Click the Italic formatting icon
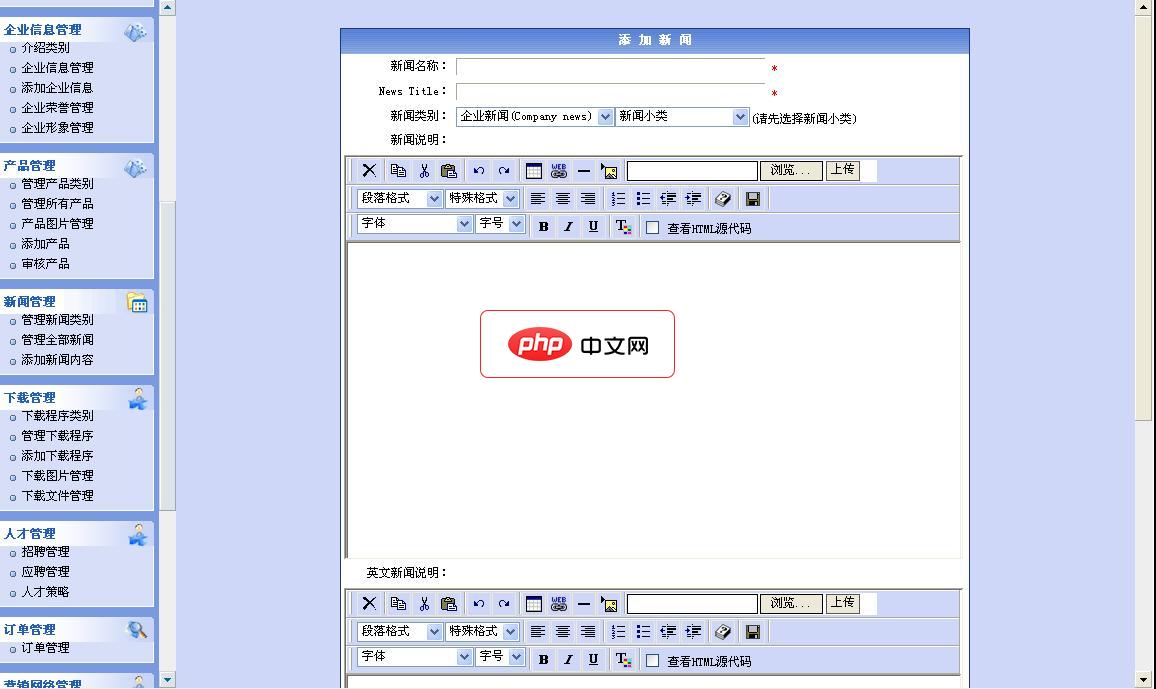Viewport: 1156px width, 689px height. 568,226
